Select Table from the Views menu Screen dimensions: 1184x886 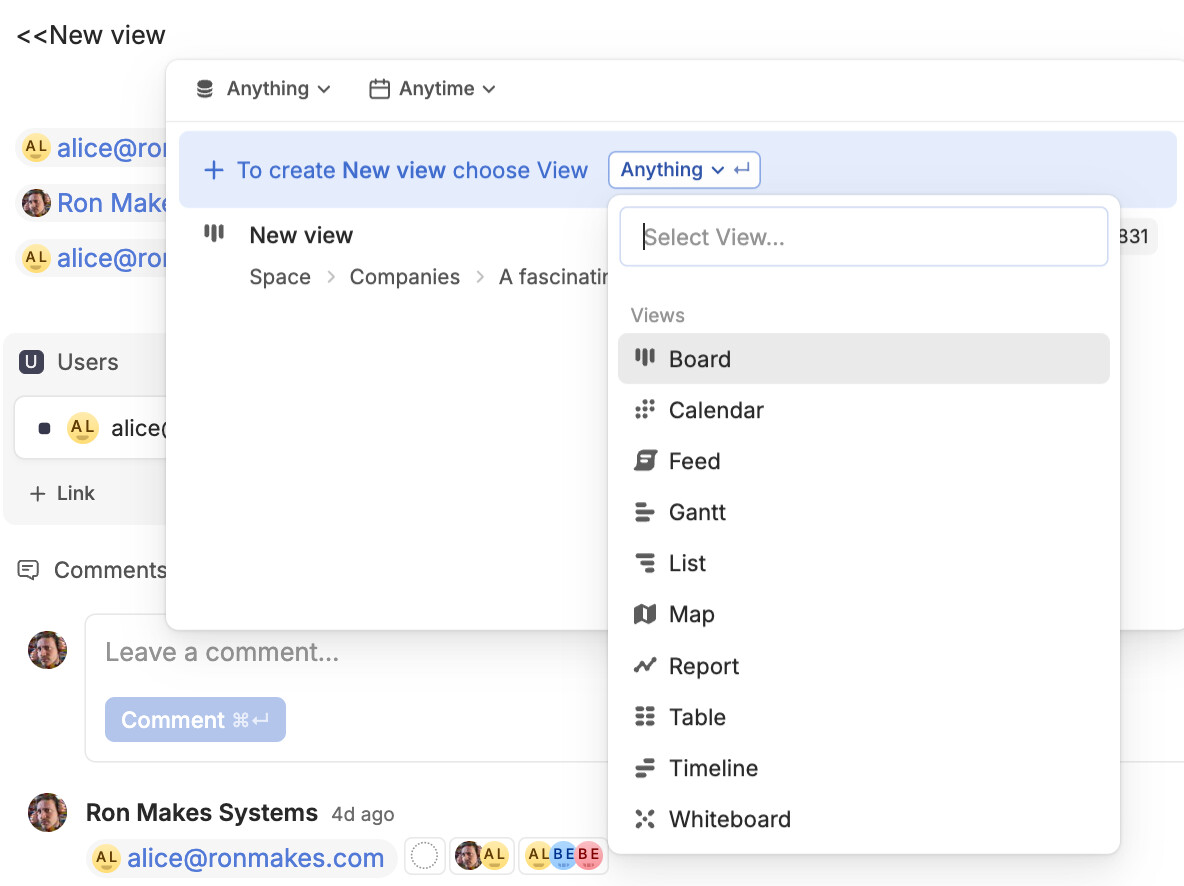(697, 717)
